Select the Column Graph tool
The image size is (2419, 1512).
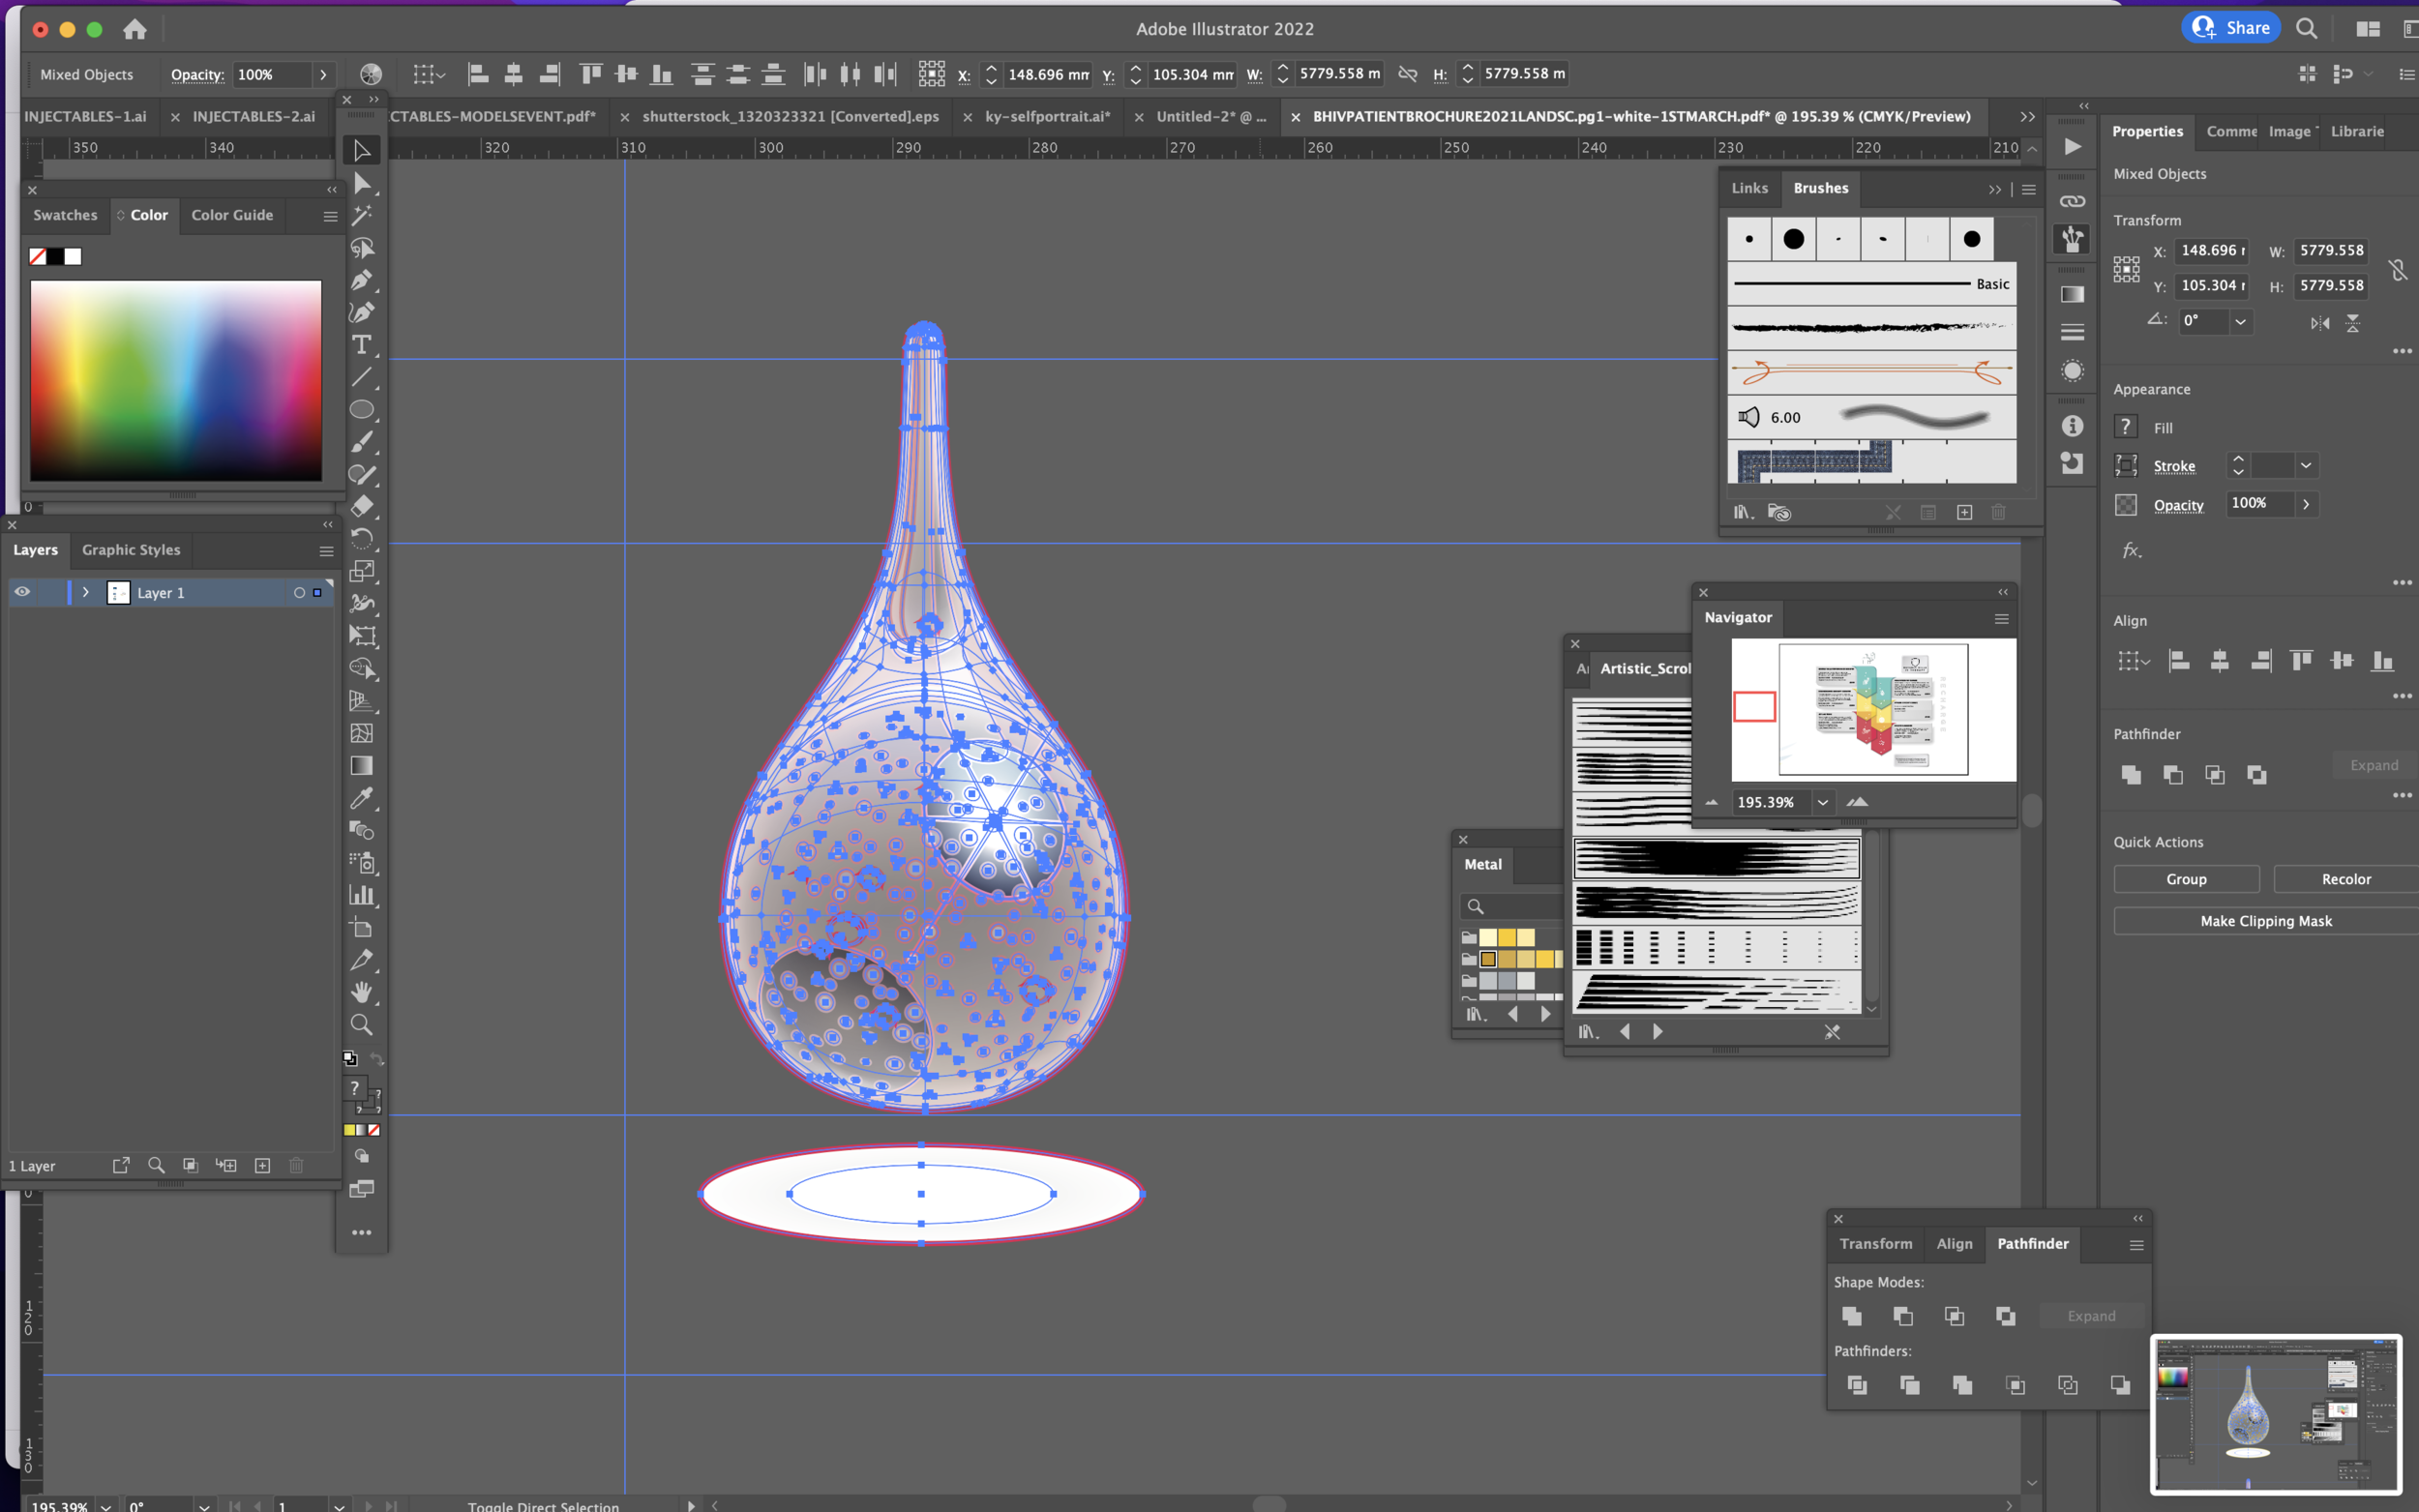361,895
